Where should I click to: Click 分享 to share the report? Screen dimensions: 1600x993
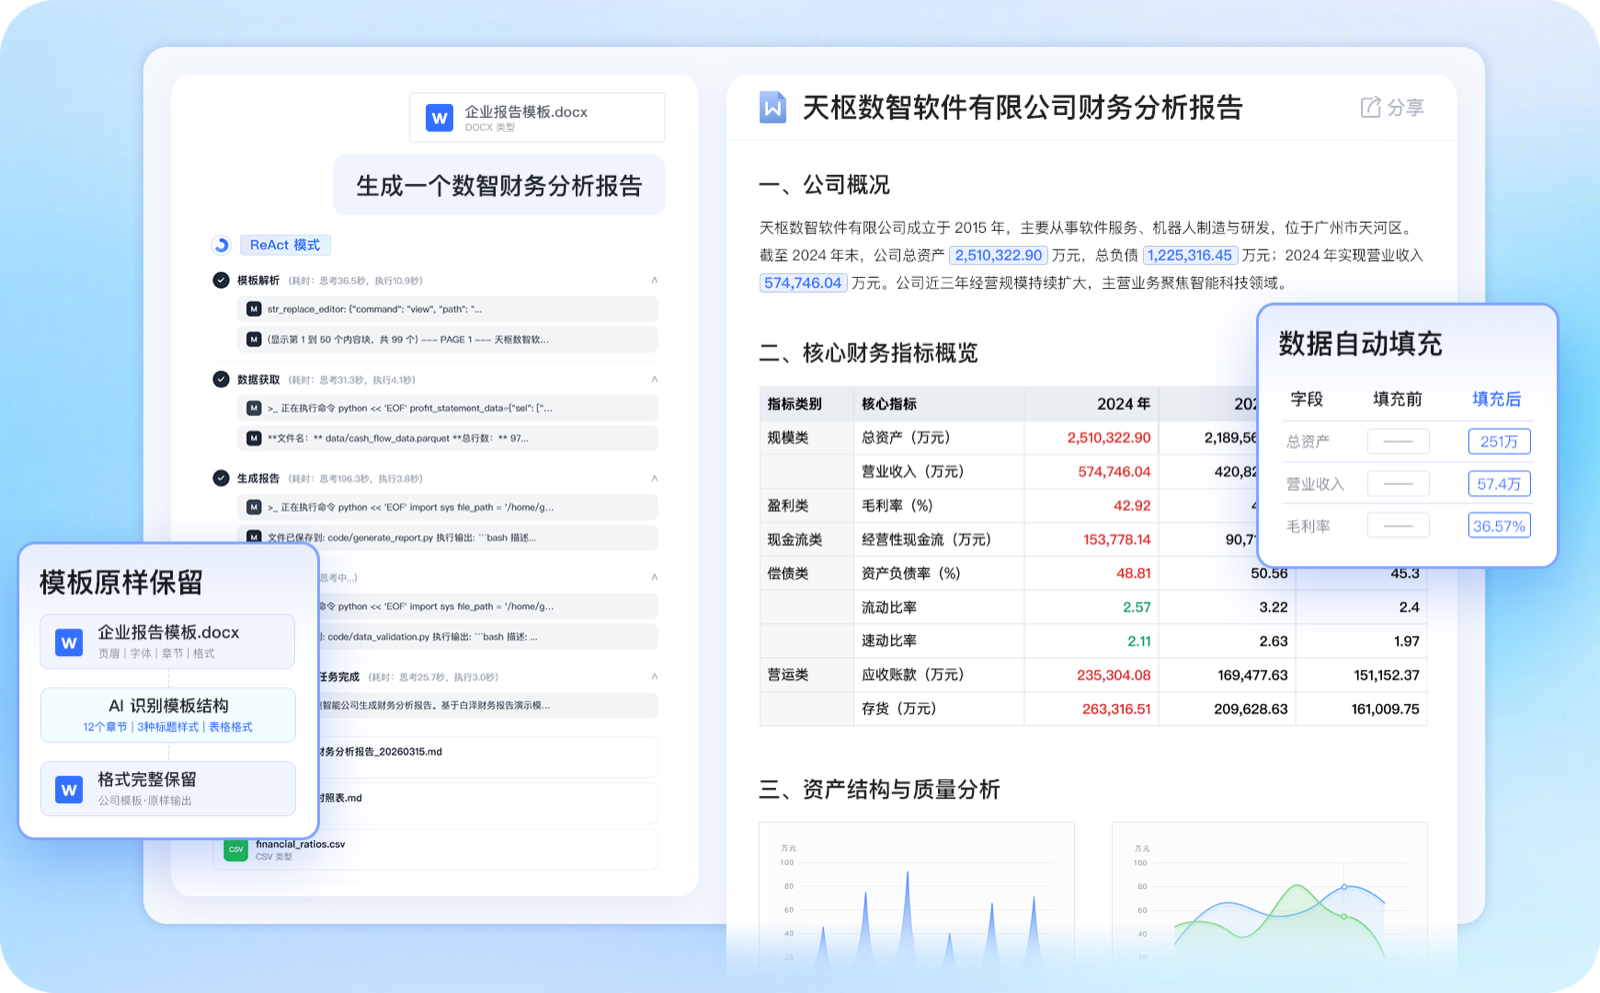1405,107
